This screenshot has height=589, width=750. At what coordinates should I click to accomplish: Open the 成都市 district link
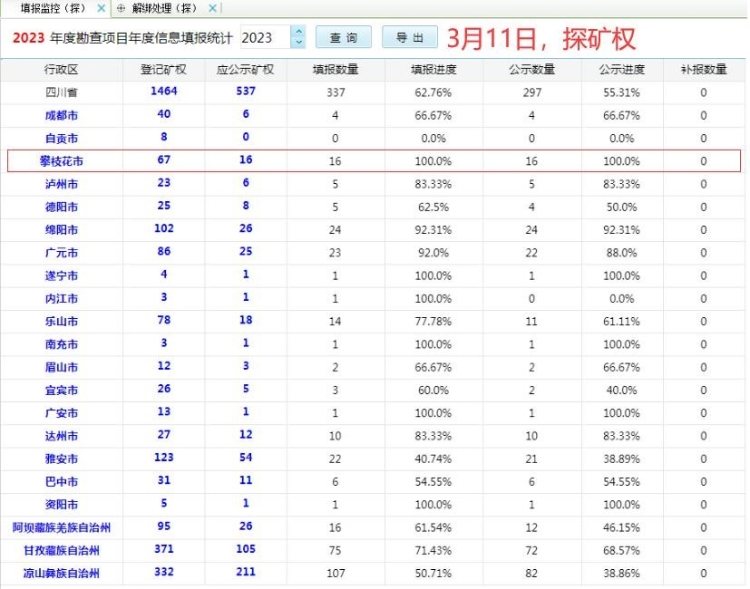pyautogui.click(x=61, y=114)
